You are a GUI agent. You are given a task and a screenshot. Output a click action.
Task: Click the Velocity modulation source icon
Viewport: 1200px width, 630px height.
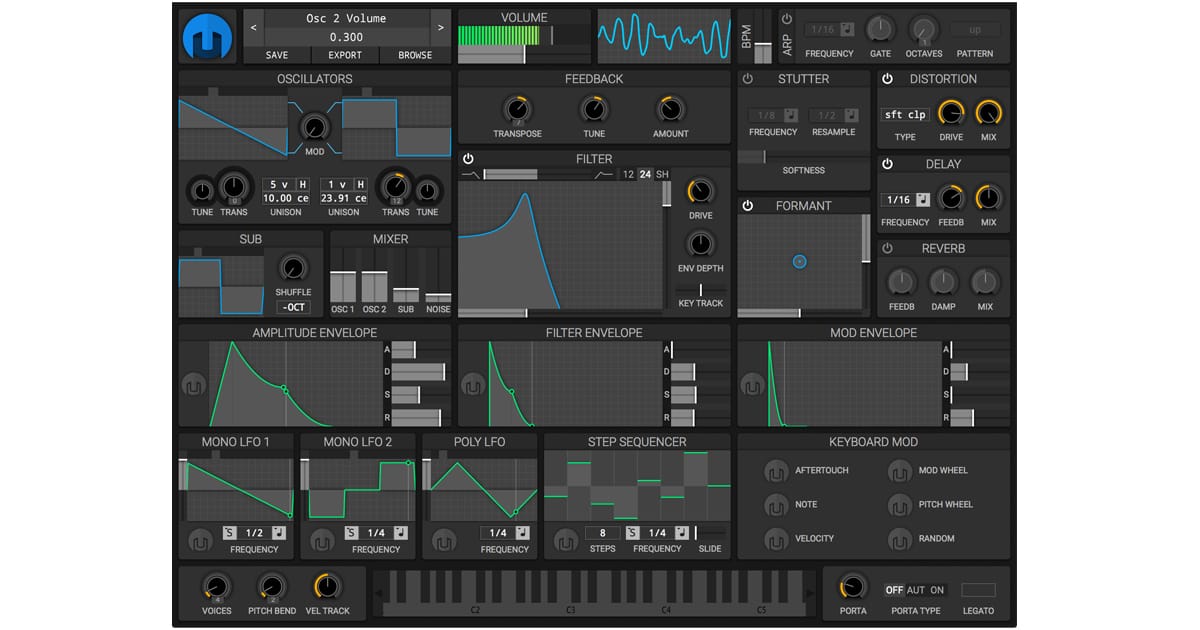(x=776, y=539)
